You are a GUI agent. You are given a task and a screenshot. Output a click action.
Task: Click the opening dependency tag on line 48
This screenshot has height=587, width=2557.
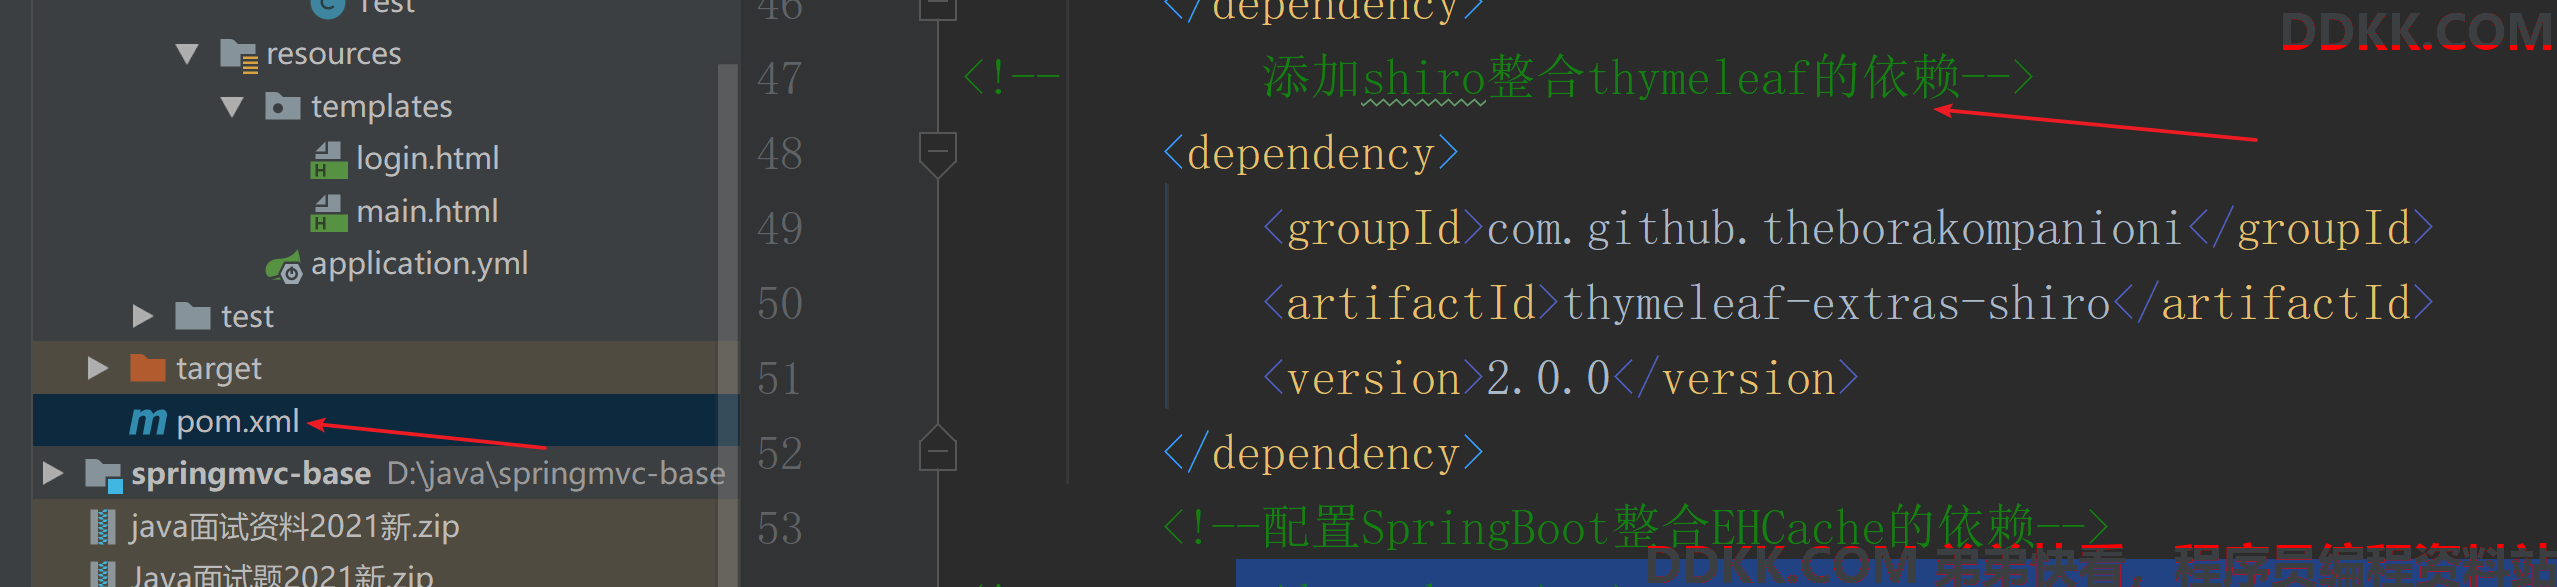point(1311,154)
